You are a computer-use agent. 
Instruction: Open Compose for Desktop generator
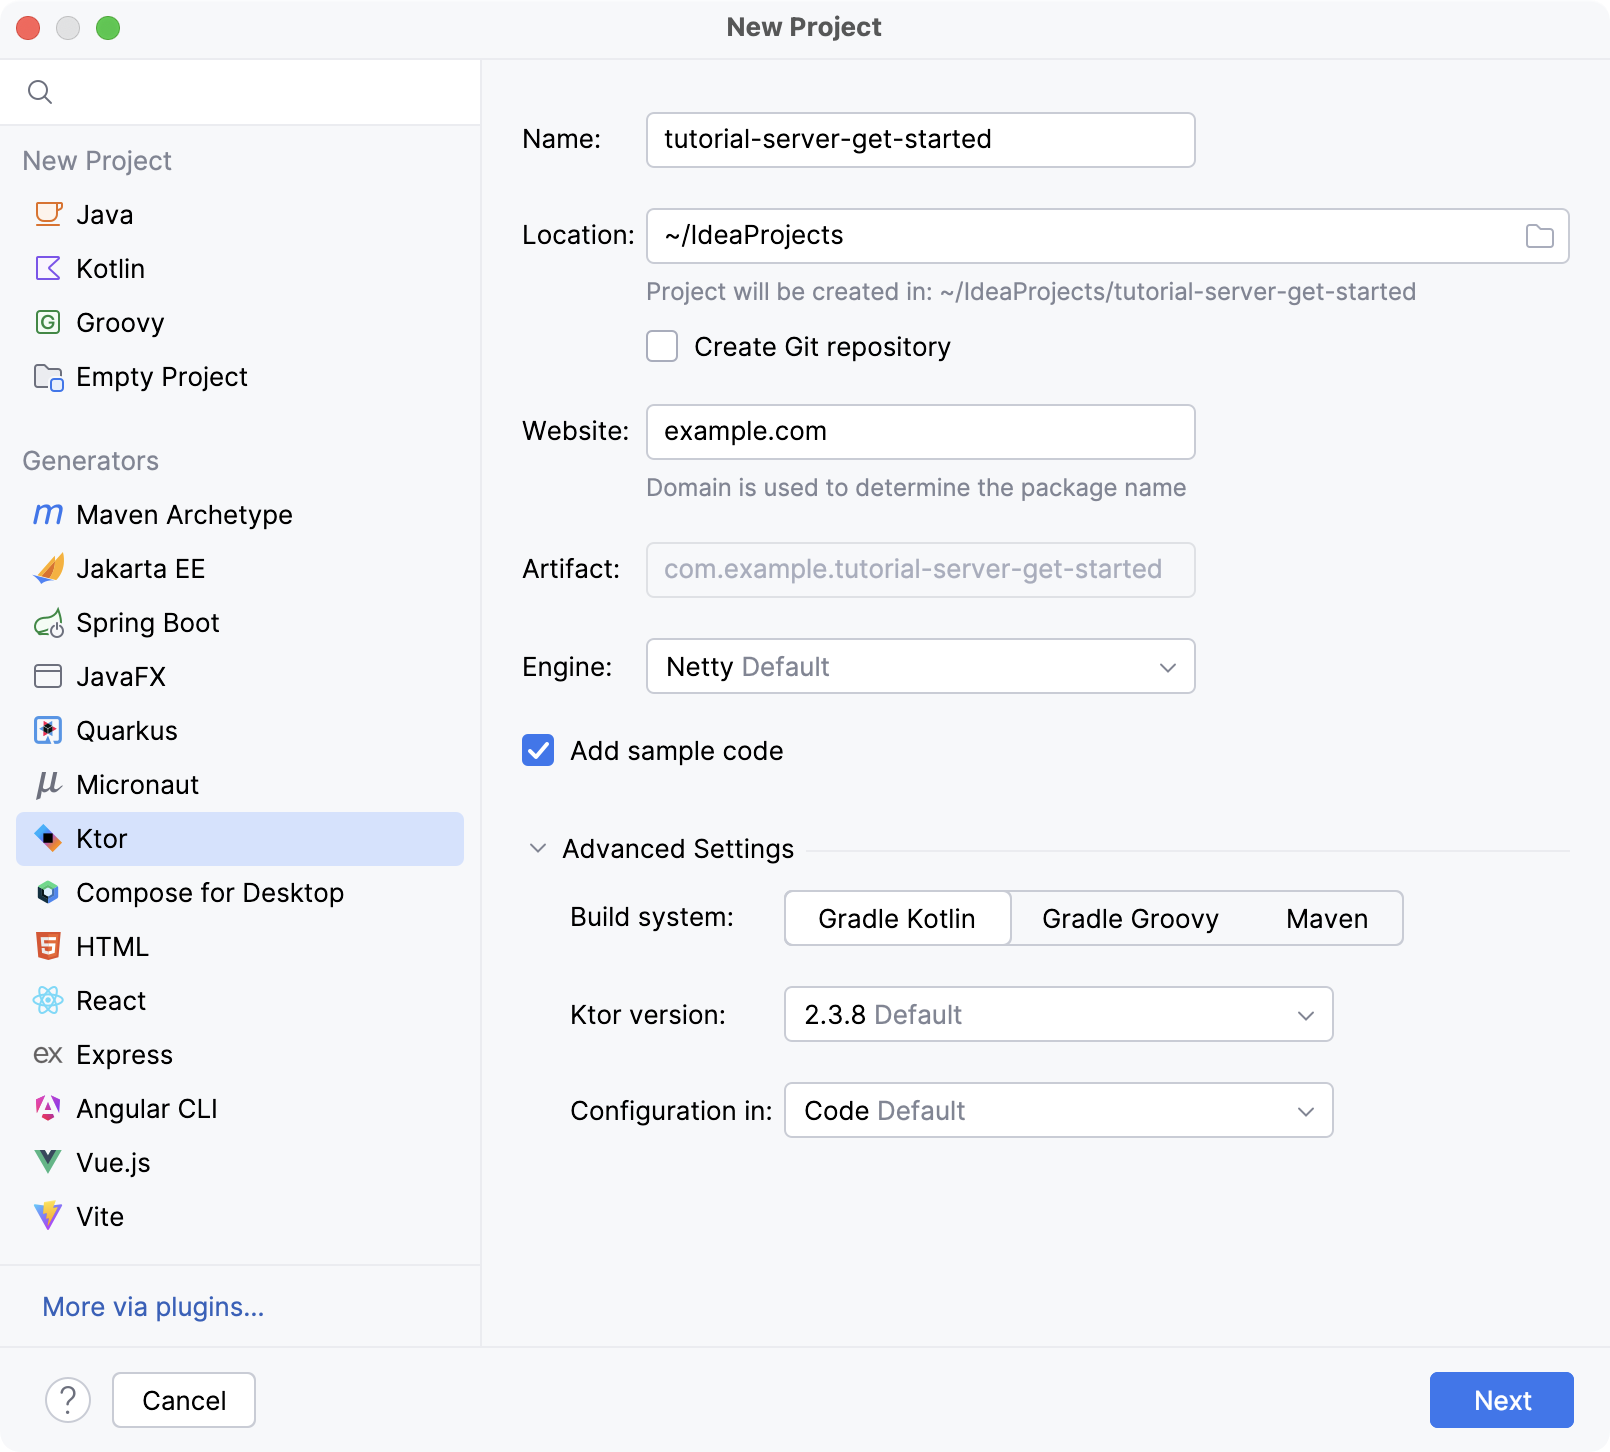(210, 892)
